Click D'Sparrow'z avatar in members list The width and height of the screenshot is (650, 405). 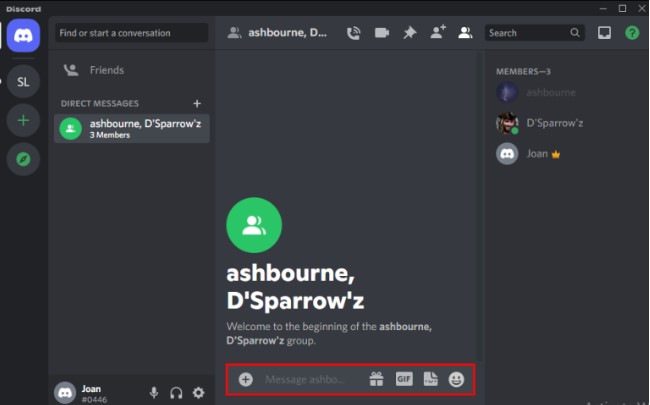507,123
